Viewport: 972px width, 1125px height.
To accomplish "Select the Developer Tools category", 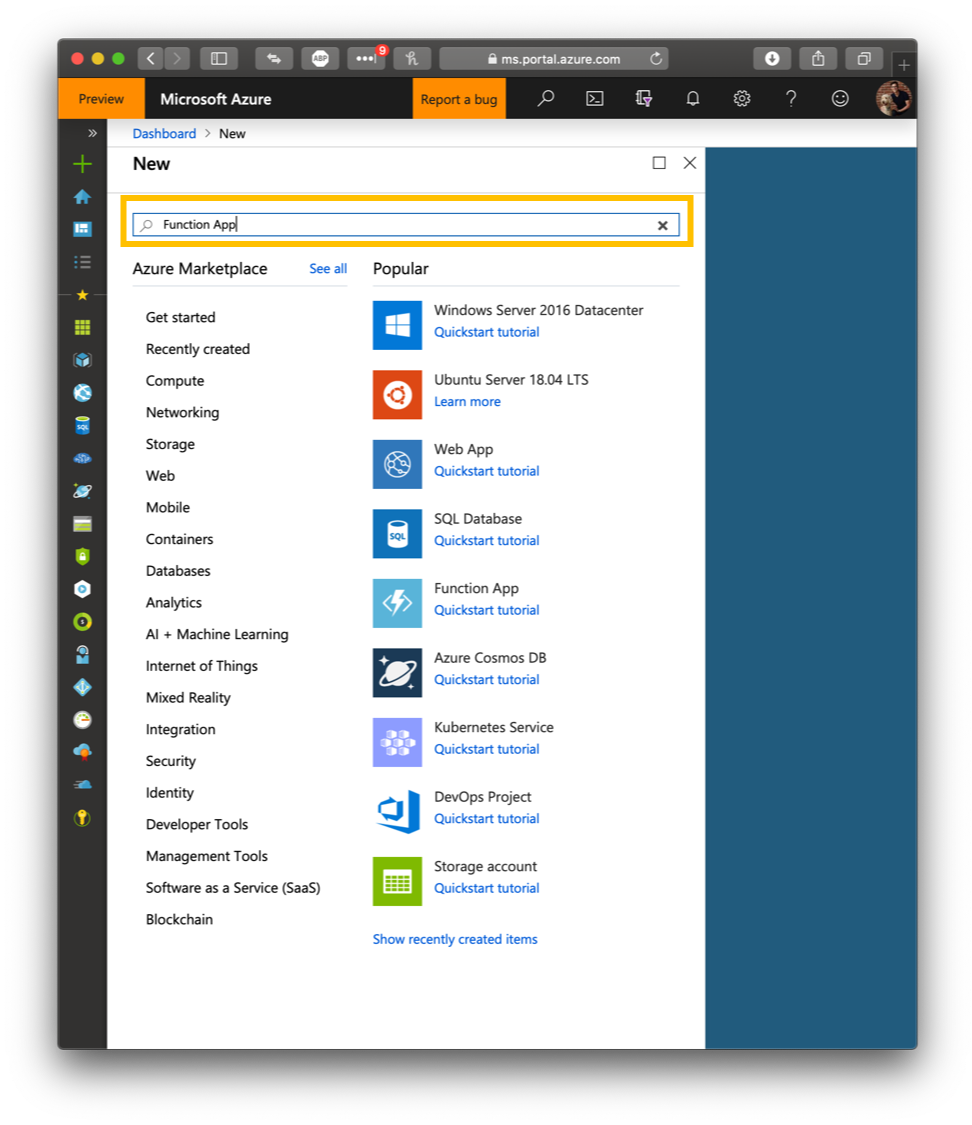I will pos(197,824).
